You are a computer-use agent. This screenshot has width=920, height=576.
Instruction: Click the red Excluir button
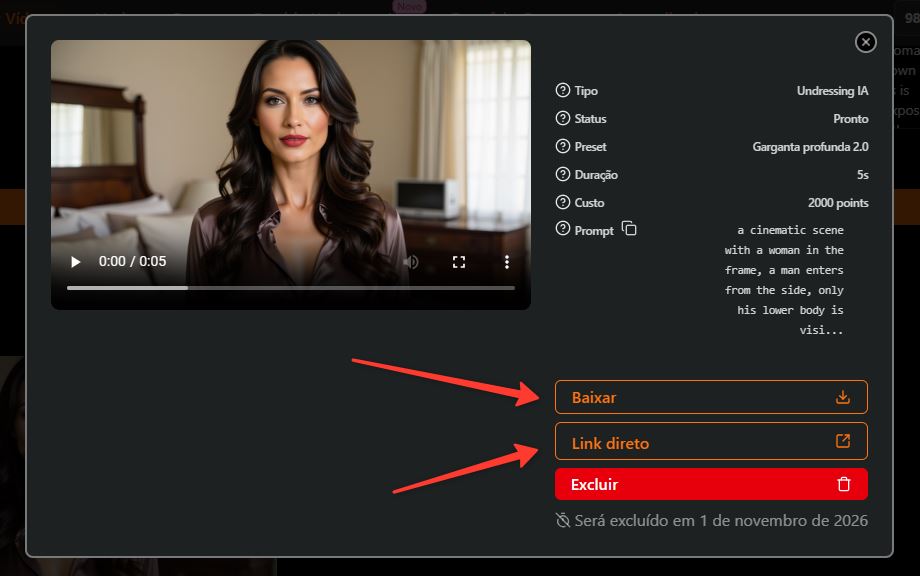point(711,484)
